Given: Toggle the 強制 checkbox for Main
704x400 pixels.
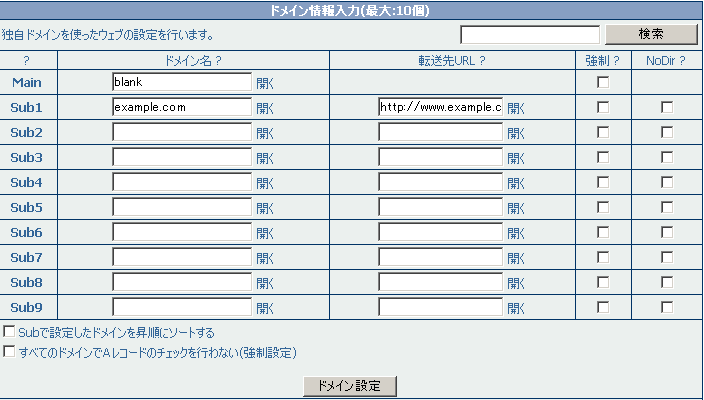Looking at the screenshot, I should pyautogui.click(x=603, y=82).
